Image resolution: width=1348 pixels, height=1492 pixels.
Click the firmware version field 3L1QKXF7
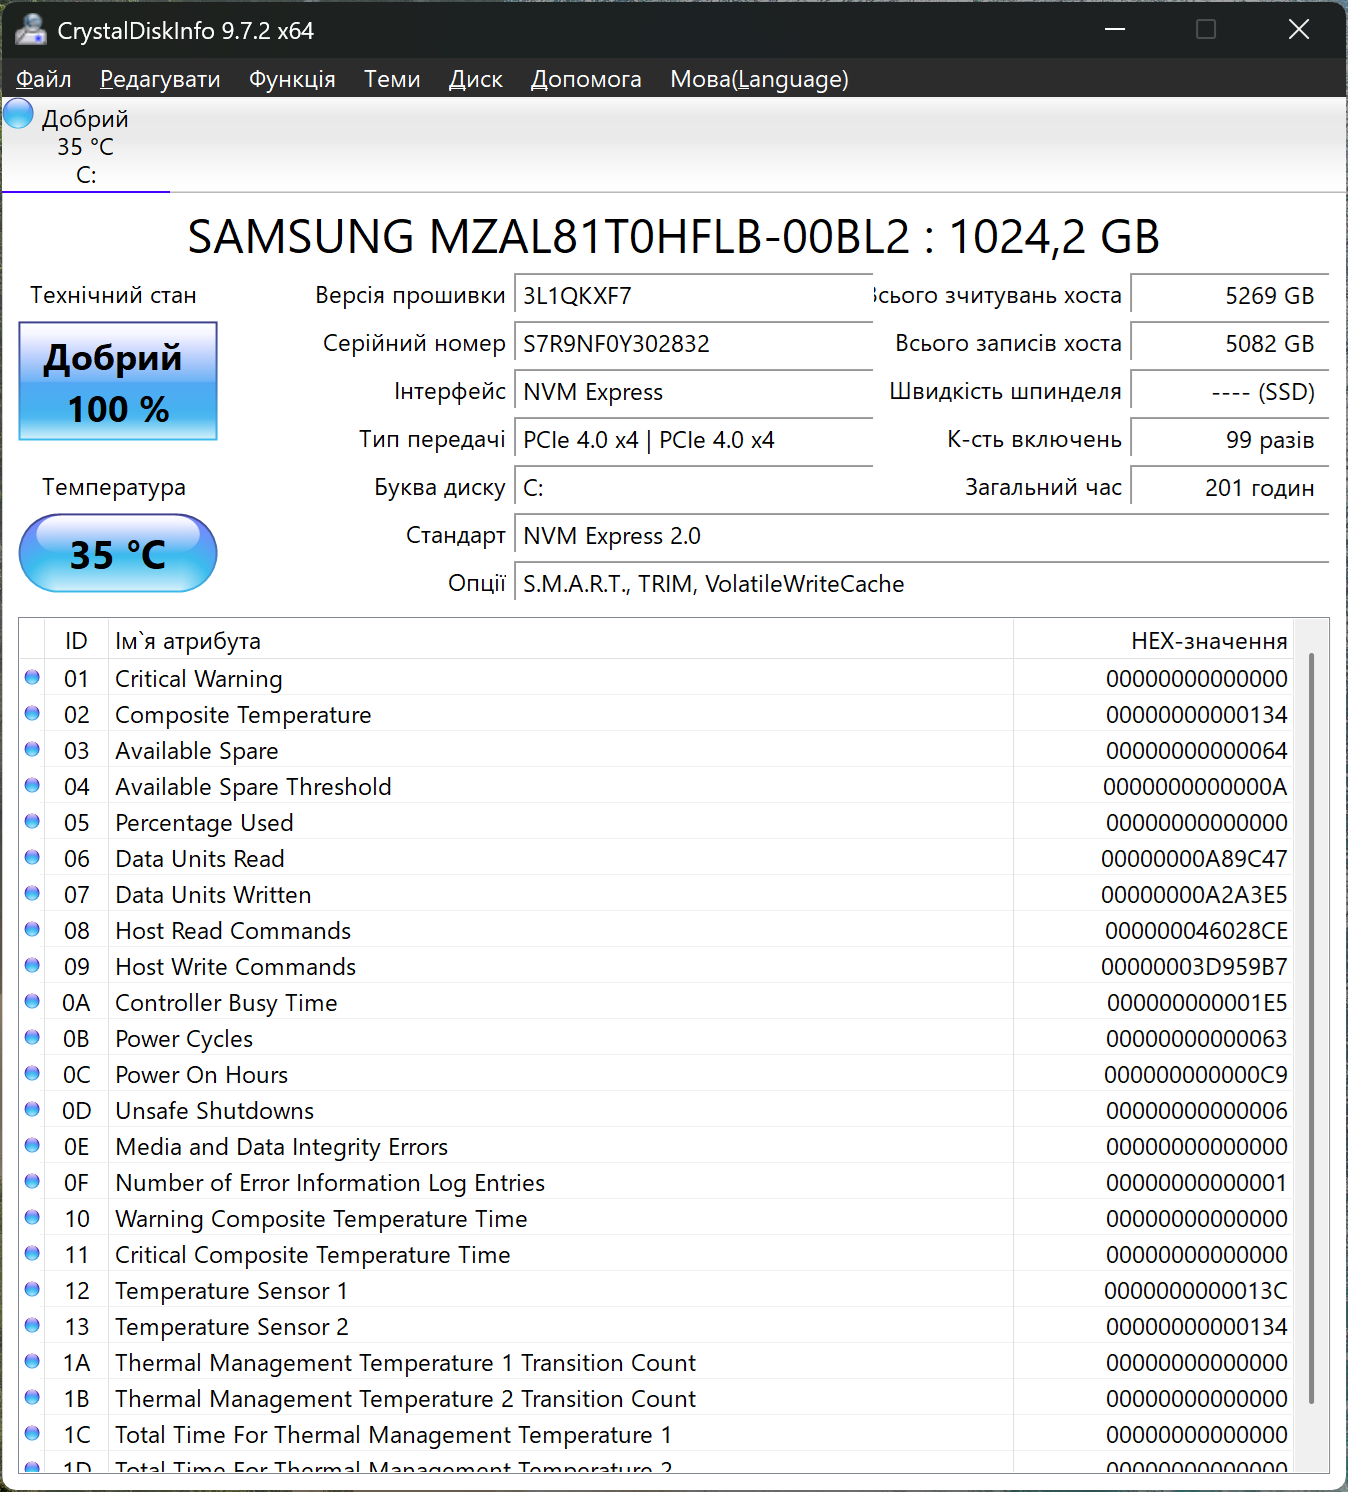pos(694,296)
